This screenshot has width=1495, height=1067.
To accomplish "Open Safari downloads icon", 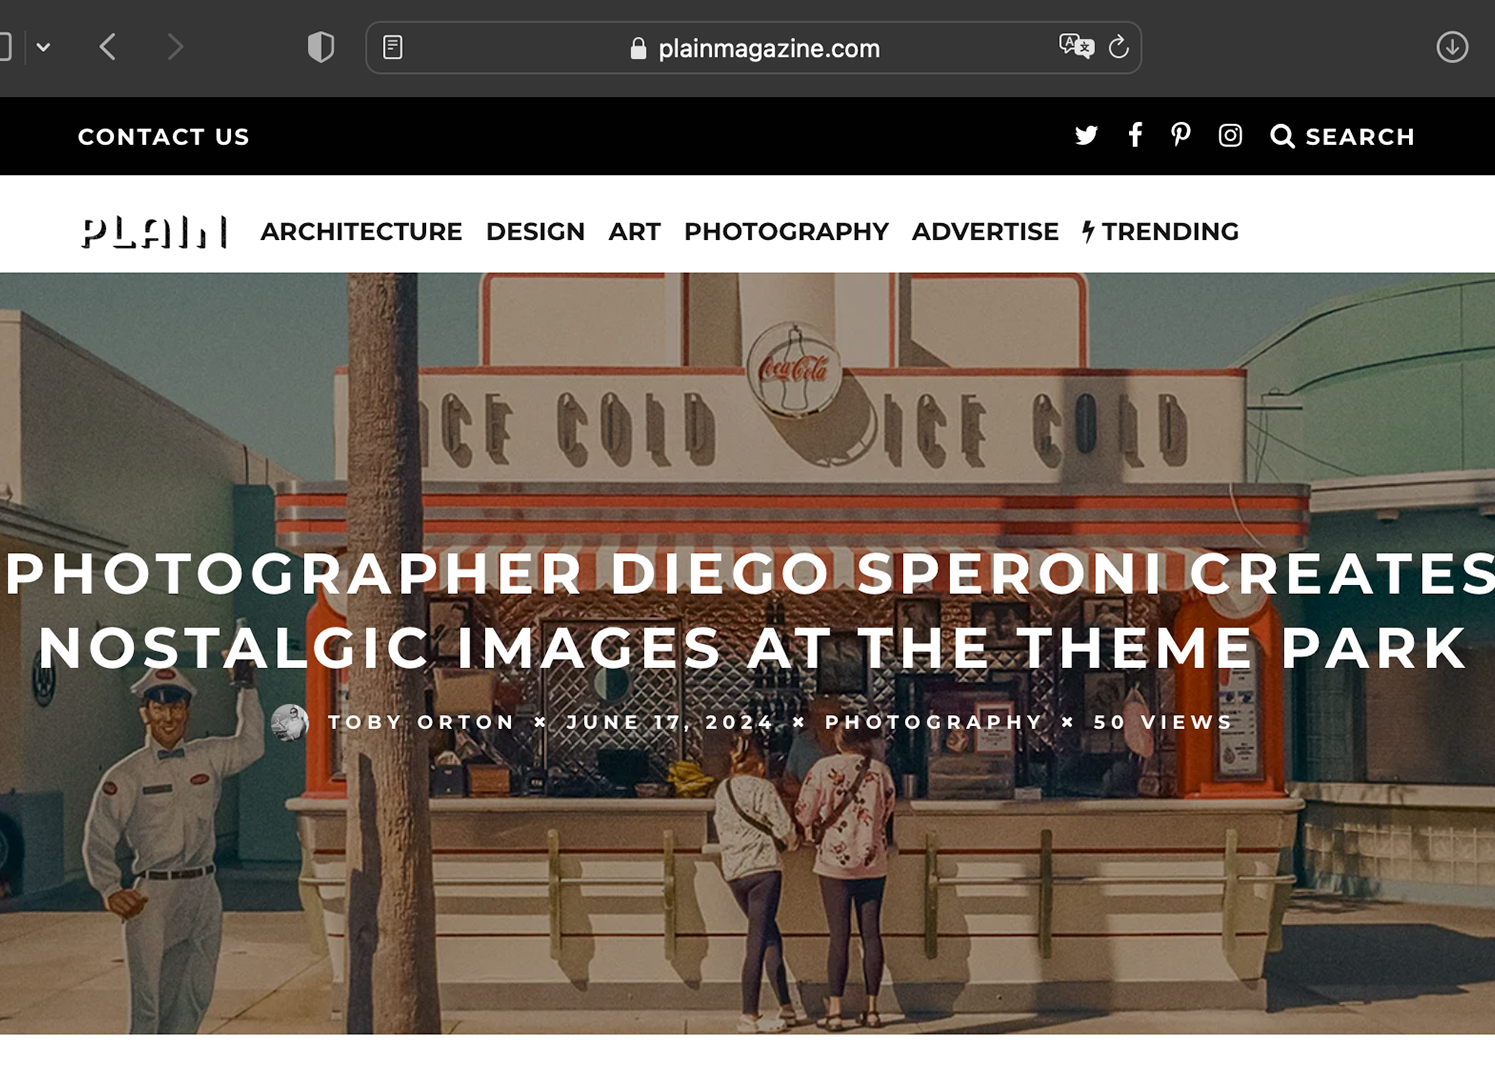I will (1452, 47).
